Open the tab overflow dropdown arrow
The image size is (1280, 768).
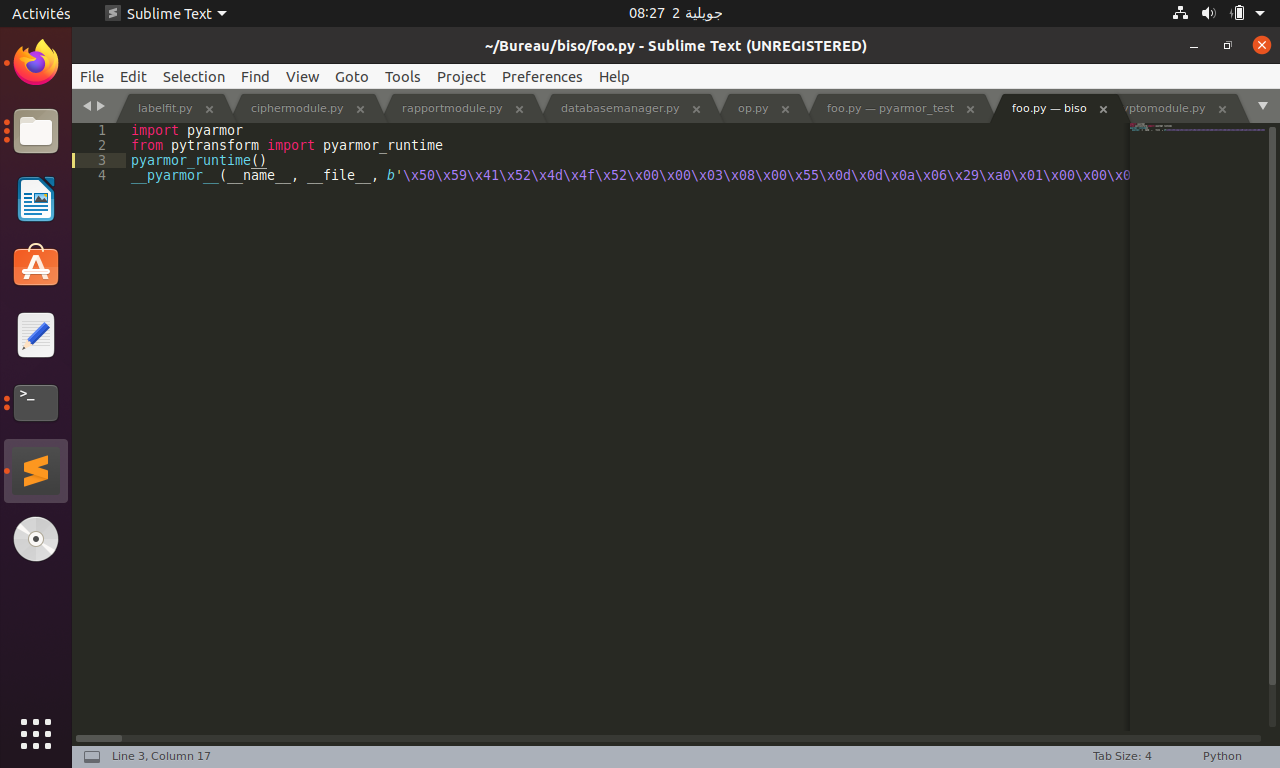[x=1262, y=107]
